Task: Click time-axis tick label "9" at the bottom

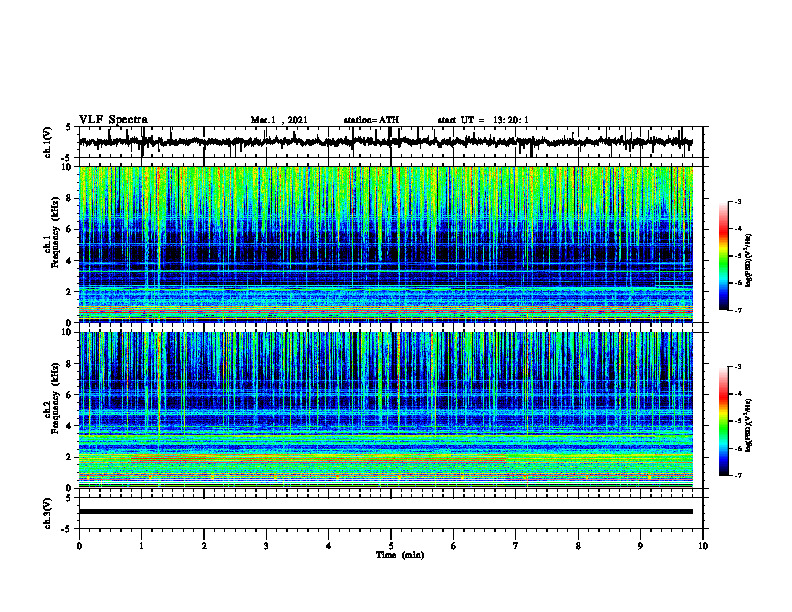Action: click(x=640, y=546)
